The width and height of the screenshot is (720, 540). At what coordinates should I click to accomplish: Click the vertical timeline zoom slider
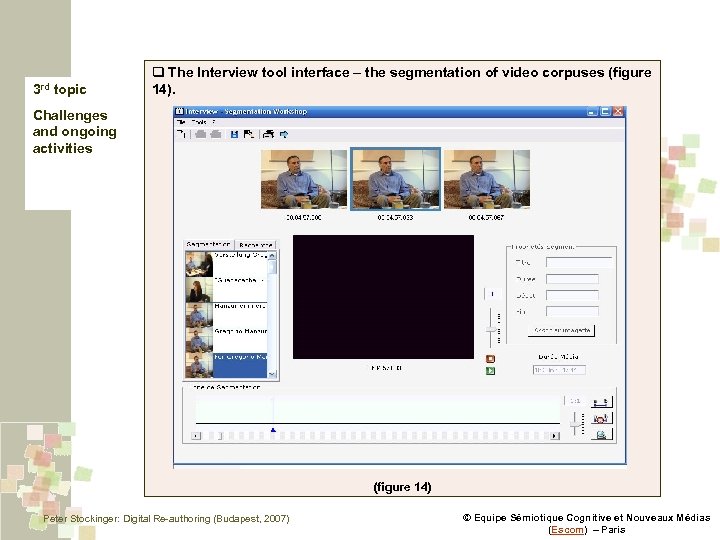pyautogui.click(x=576, y=423)
